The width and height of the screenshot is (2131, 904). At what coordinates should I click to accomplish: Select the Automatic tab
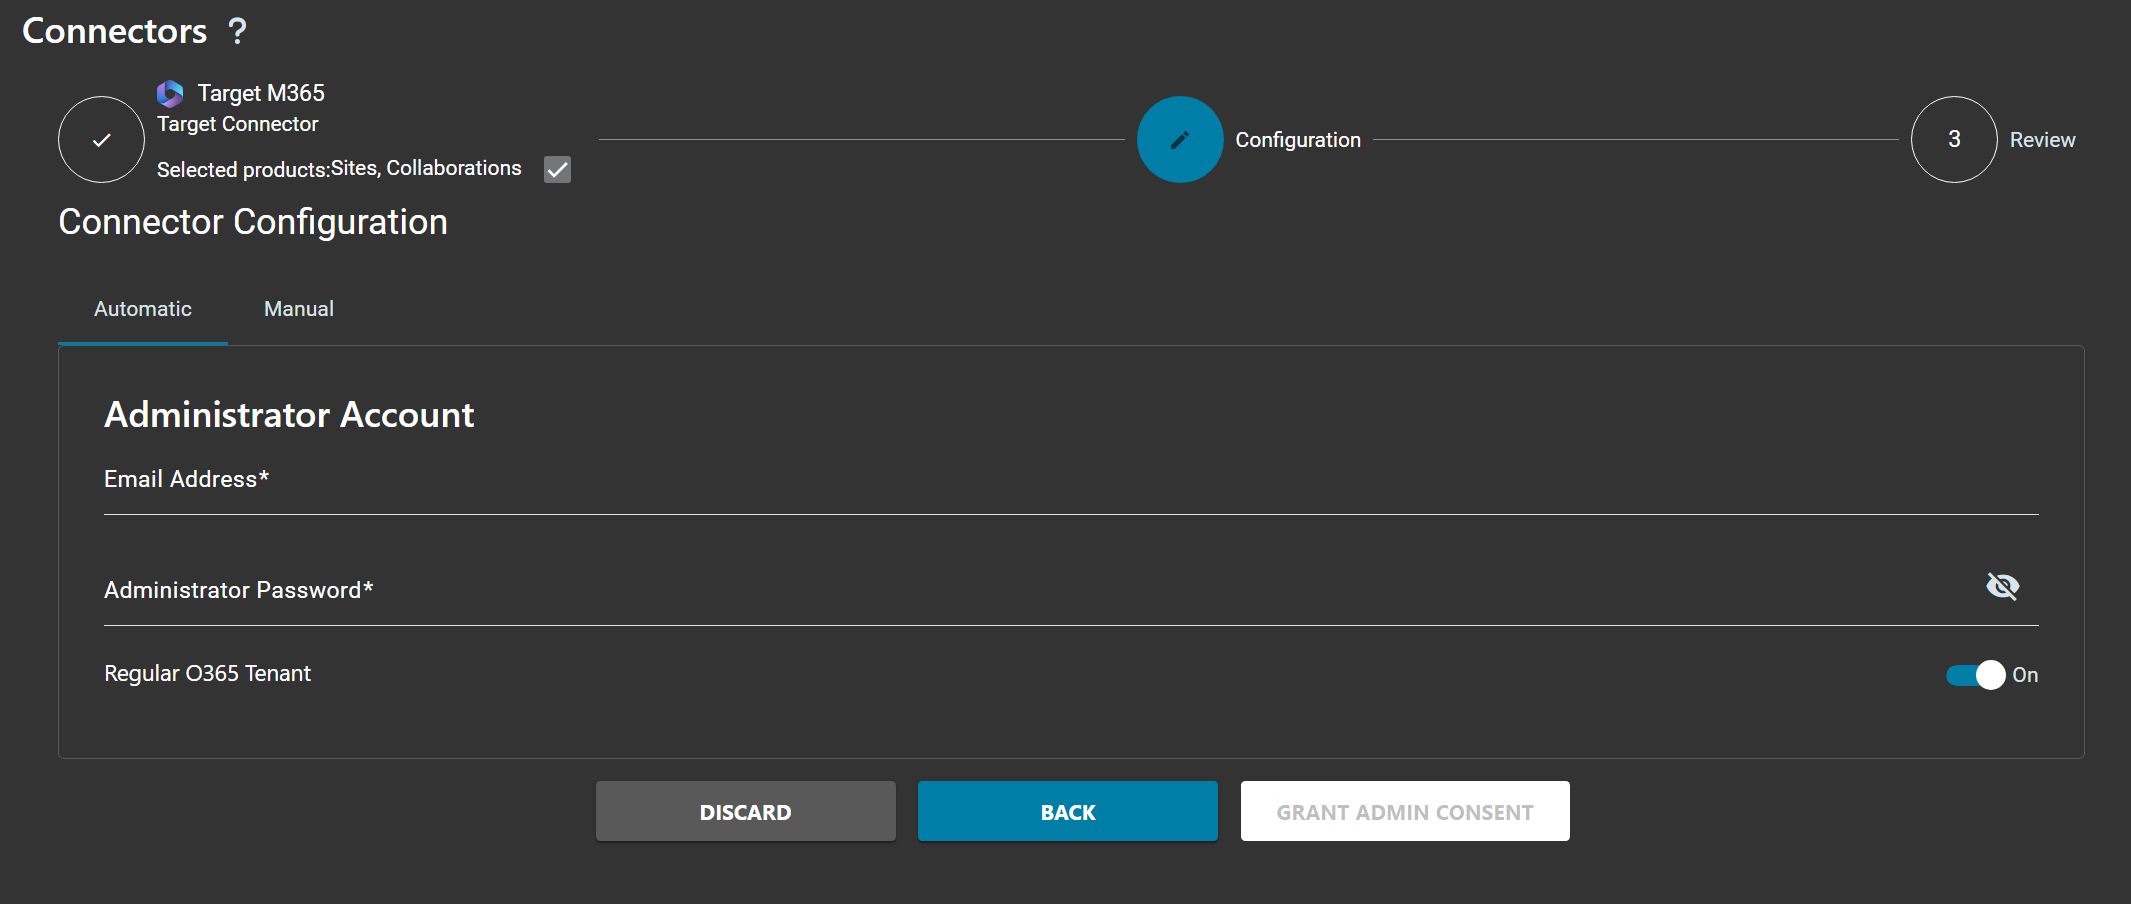click(142, 308)
